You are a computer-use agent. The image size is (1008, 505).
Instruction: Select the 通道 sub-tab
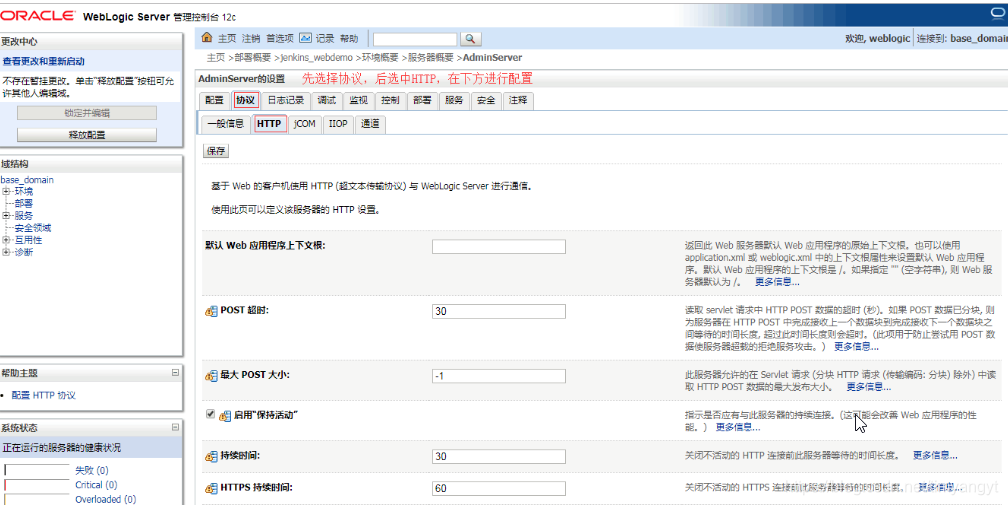click(x=370, y=124)
